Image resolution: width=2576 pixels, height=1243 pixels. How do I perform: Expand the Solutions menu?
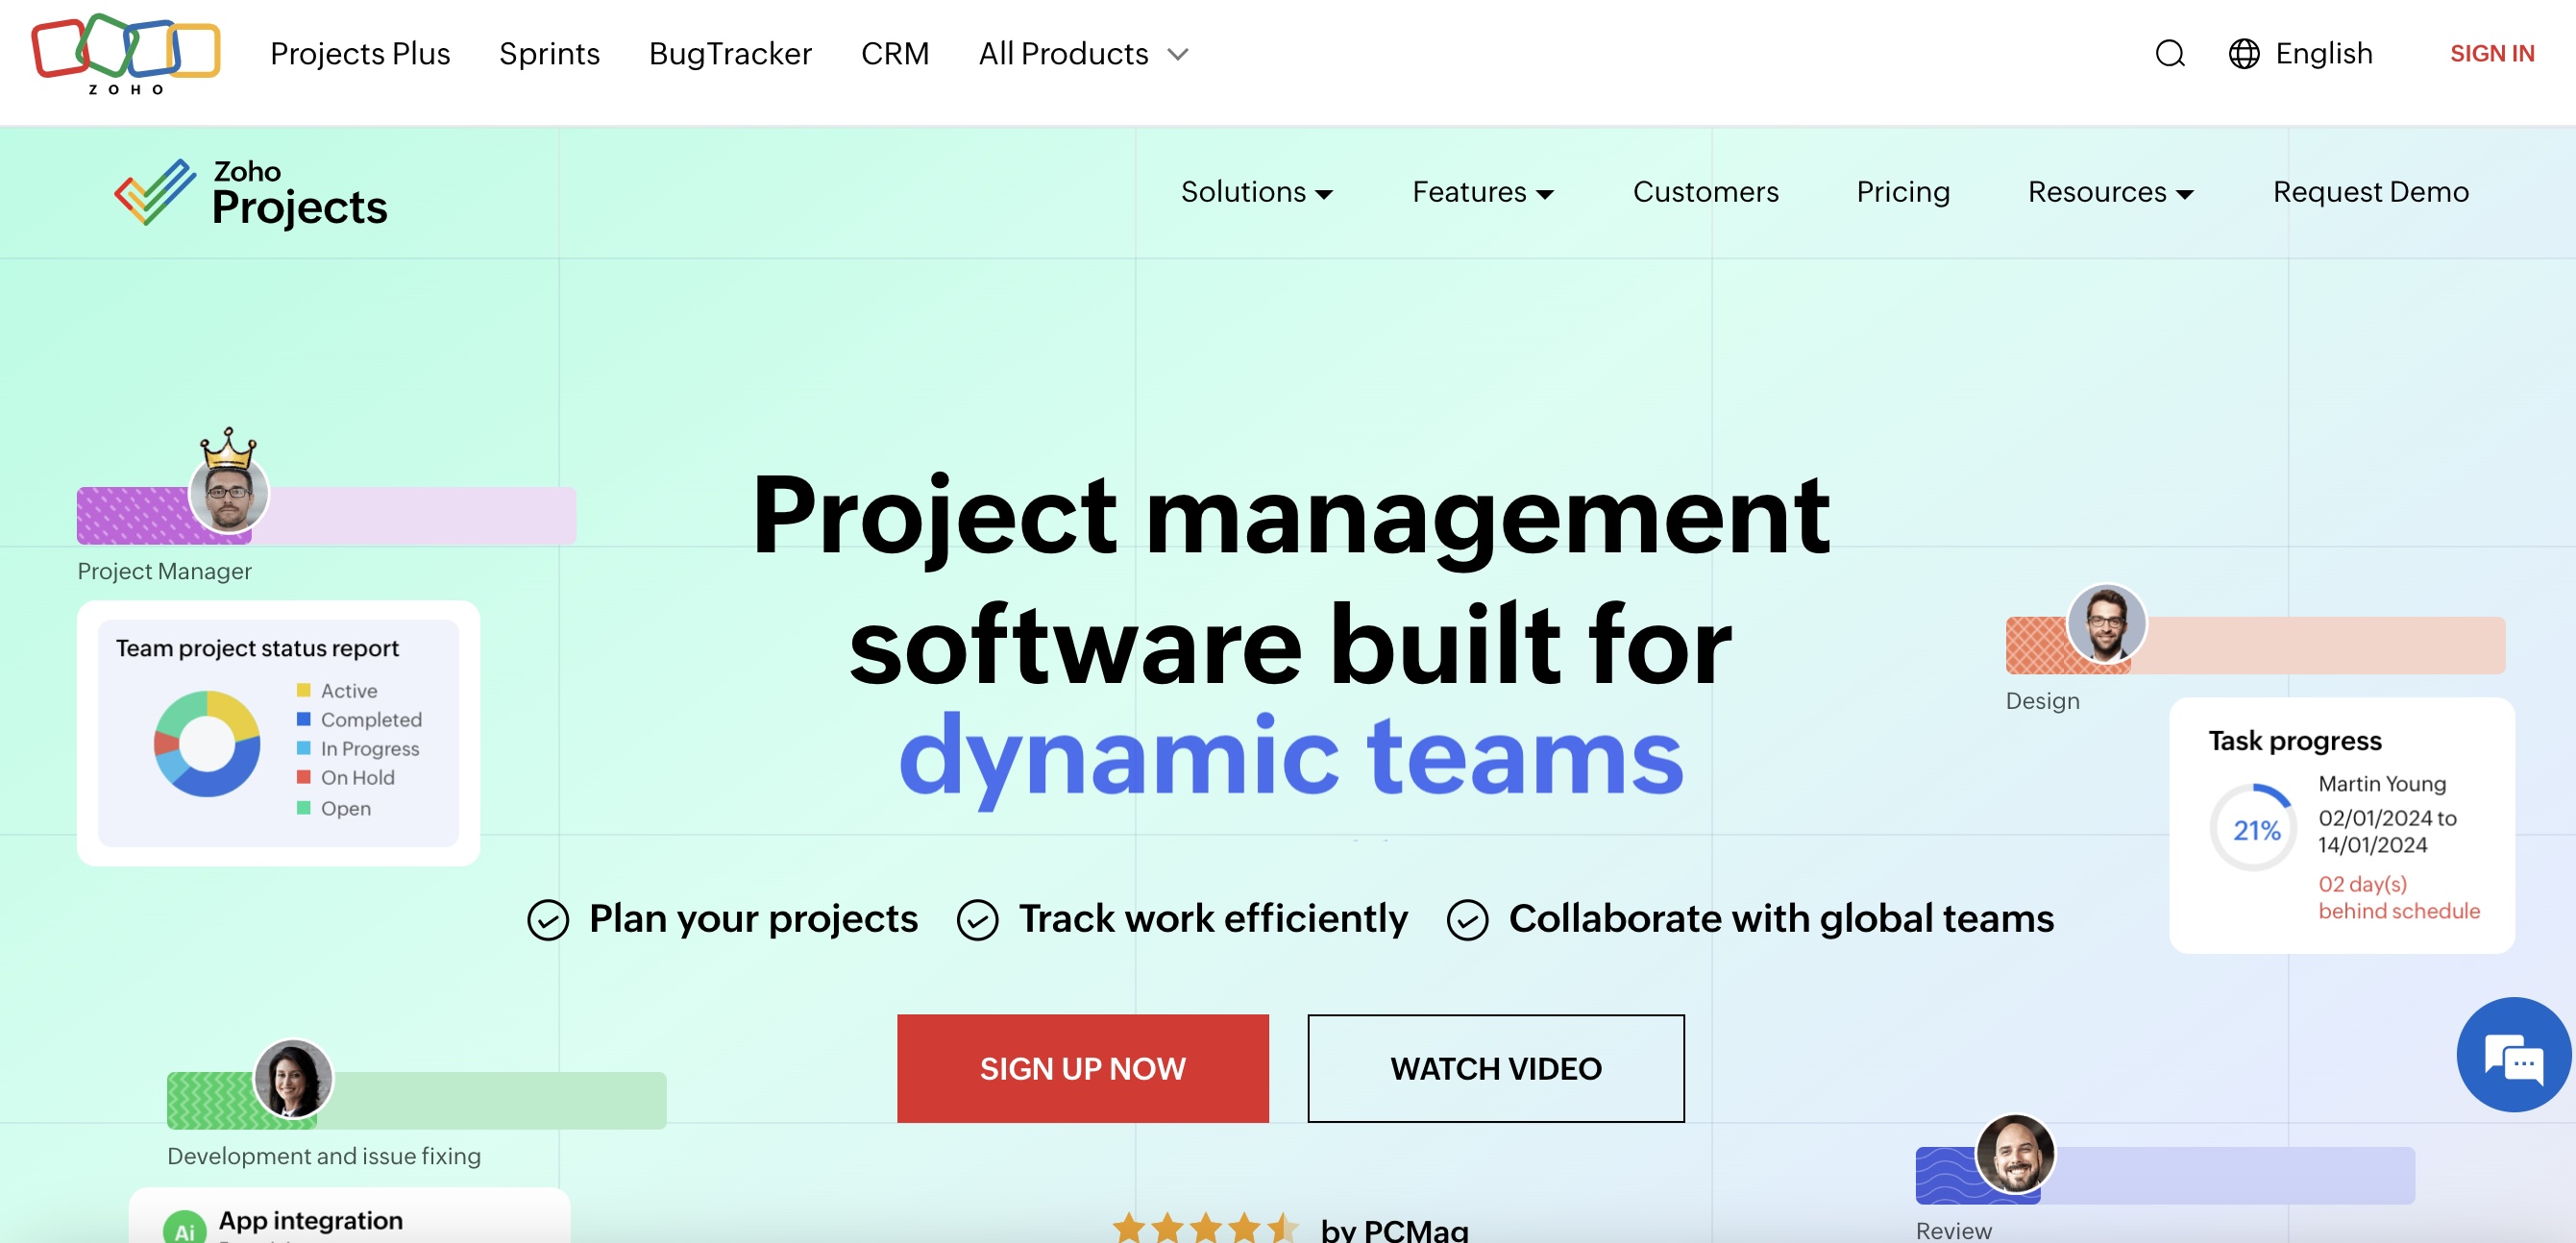tap(1257, 192)
